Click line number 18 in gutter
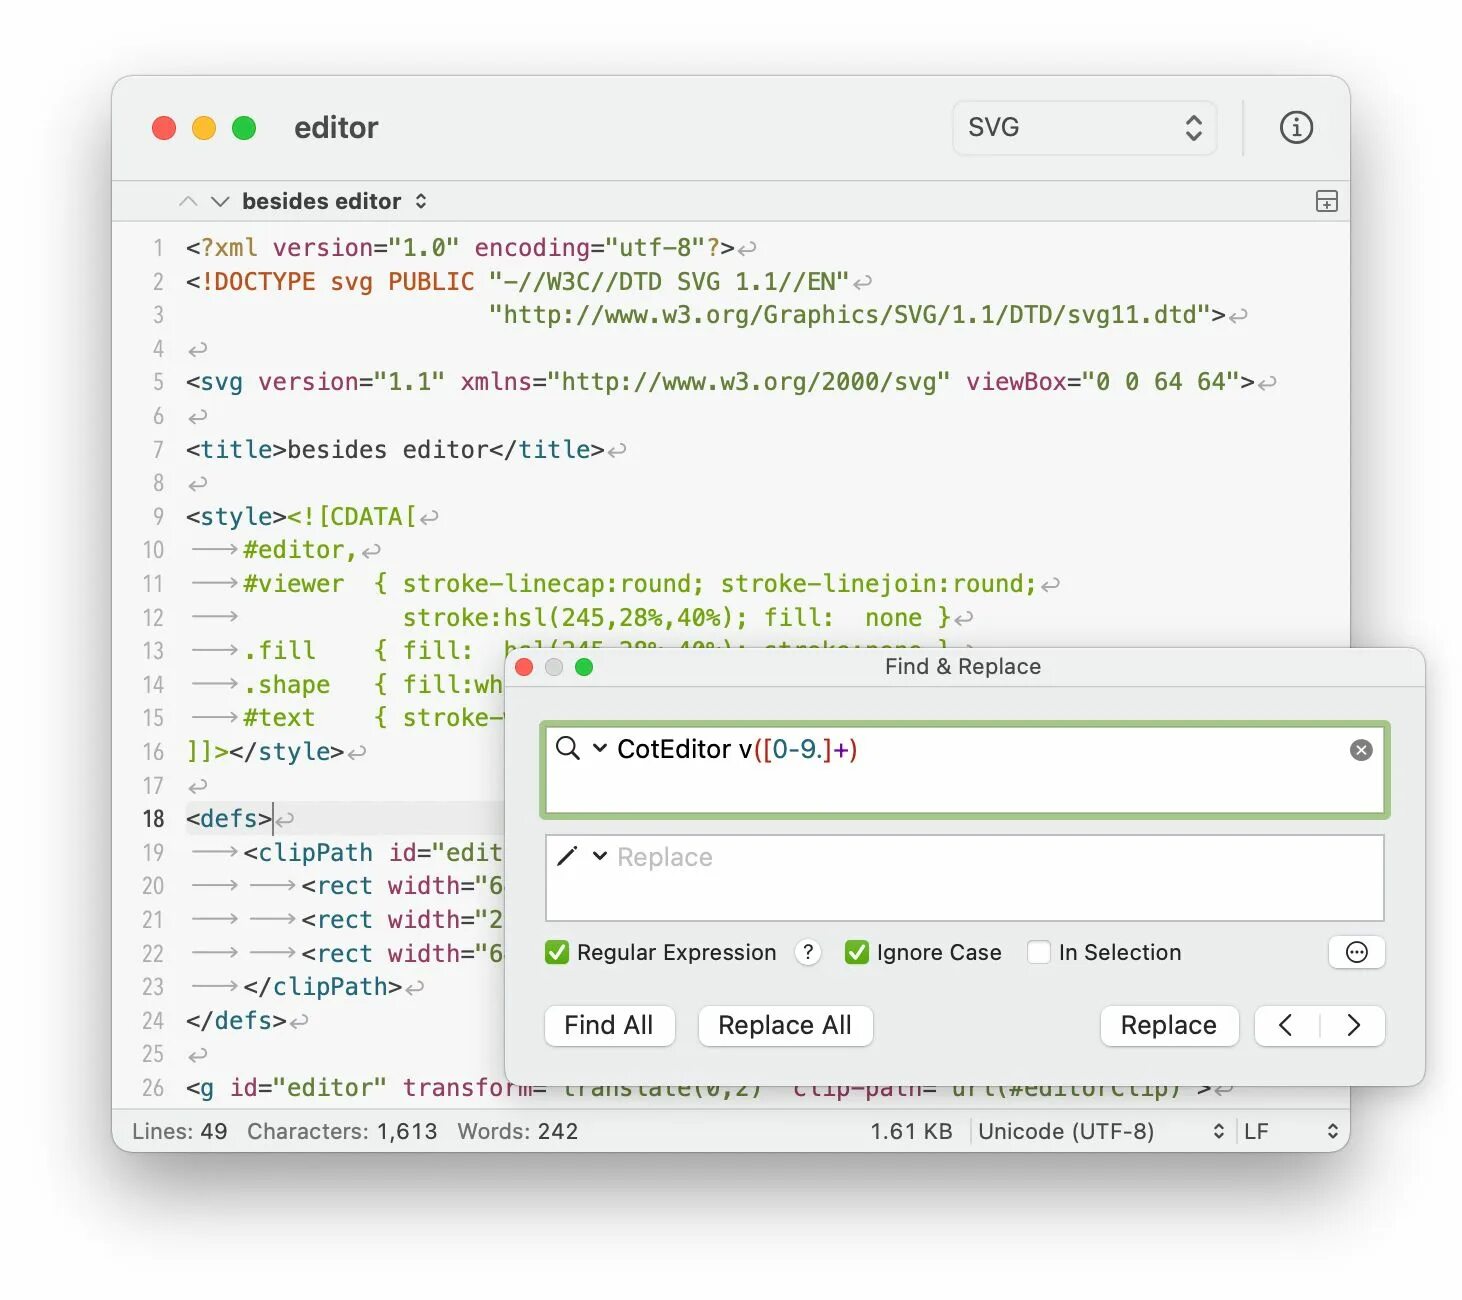The width and height of the screenshot is (1462, 1300). [x=153, y=819]
